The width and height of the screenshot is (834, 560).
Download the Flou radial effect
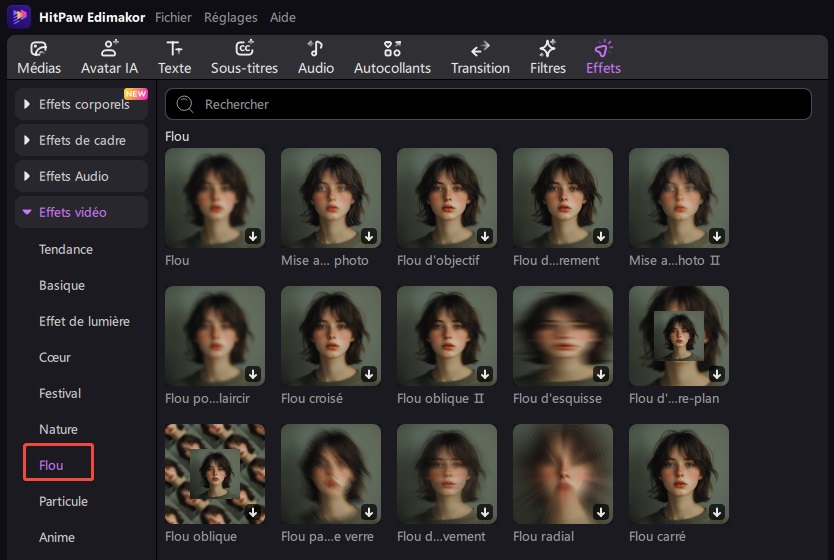pyautogui.click(x=601, y=512)
